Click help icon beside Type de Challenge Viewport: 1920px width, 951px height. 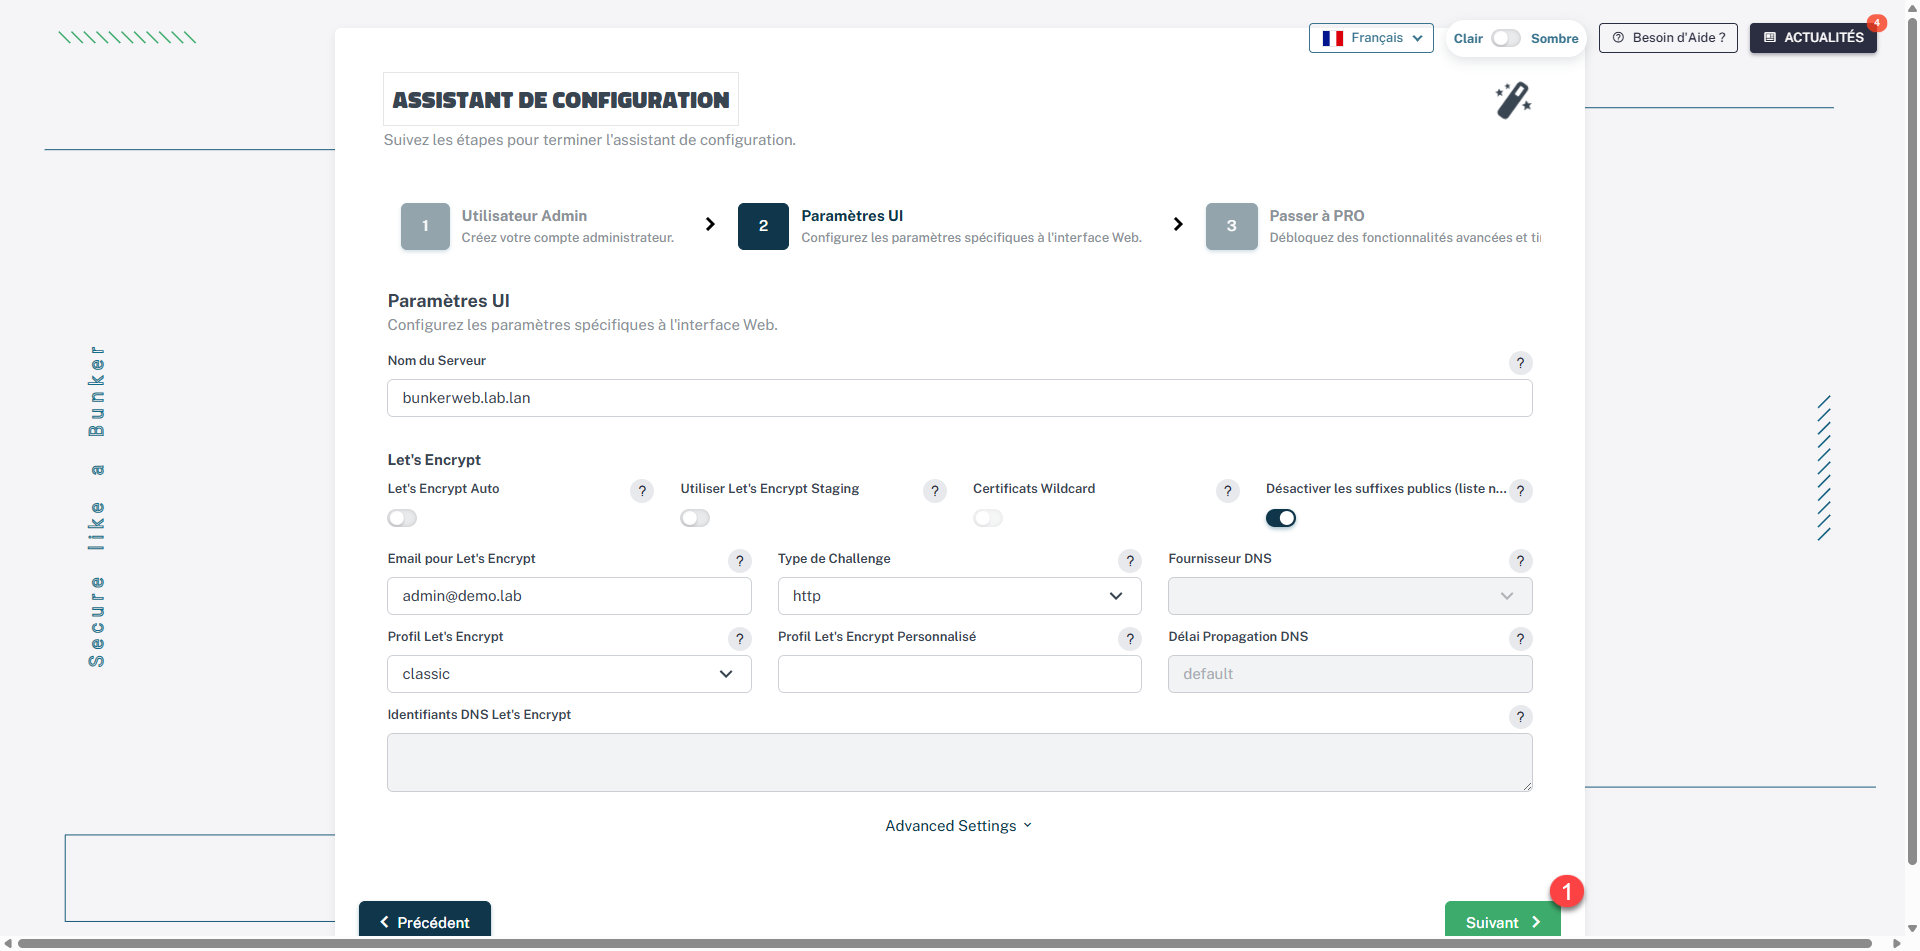coord(1130,561)
